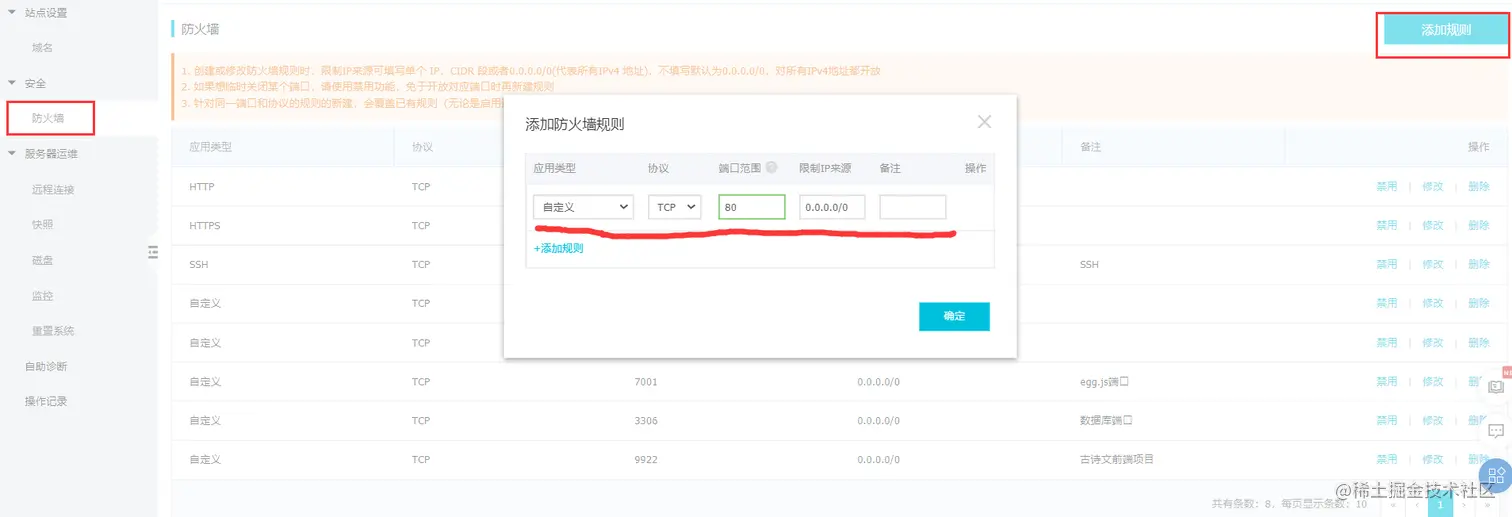Focus the empty 备注 field in dialog
Screen dimensions: 1512x517
click(913, 207)
